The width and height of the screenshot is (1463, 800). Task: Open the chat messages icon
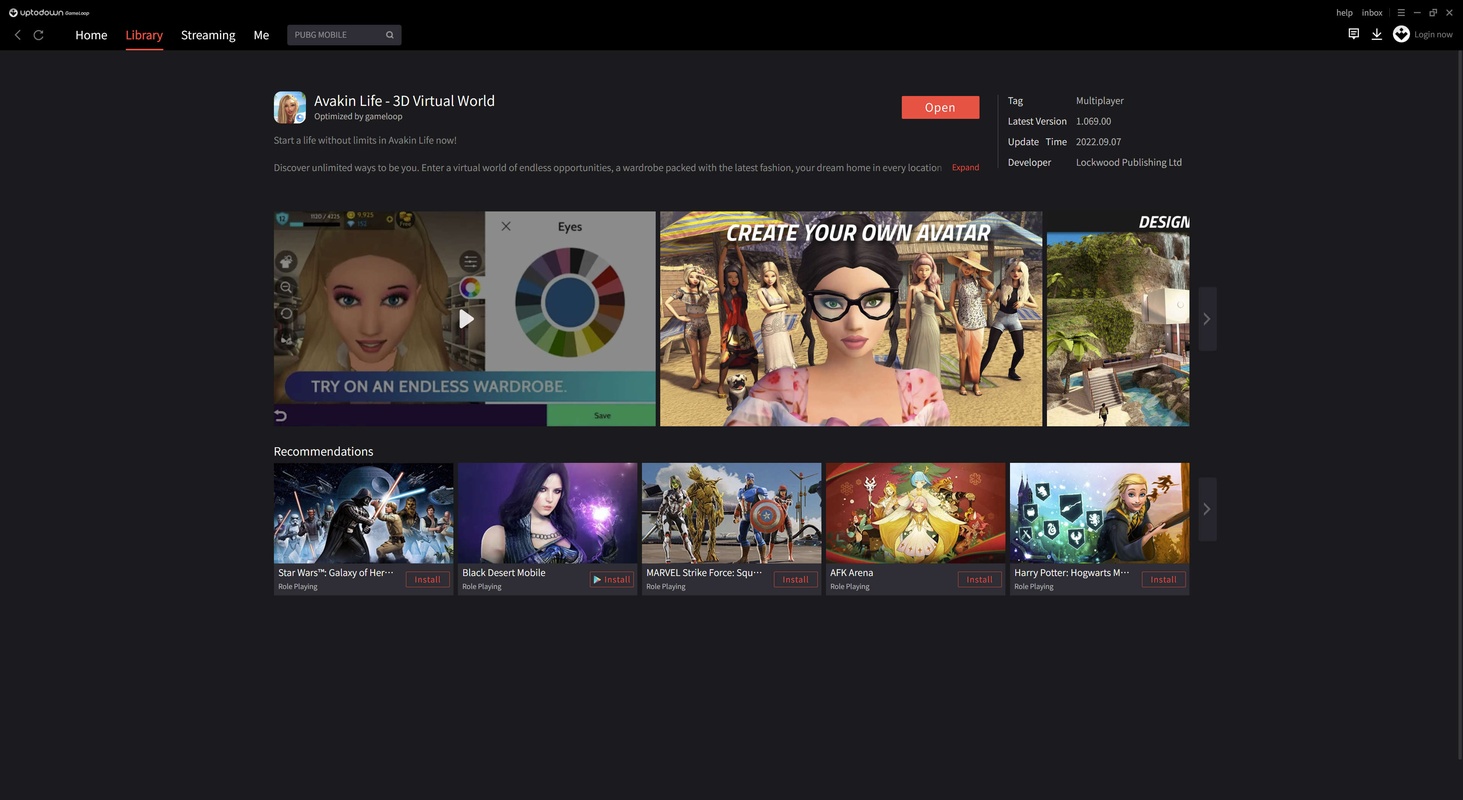[x=1353, y=34]
